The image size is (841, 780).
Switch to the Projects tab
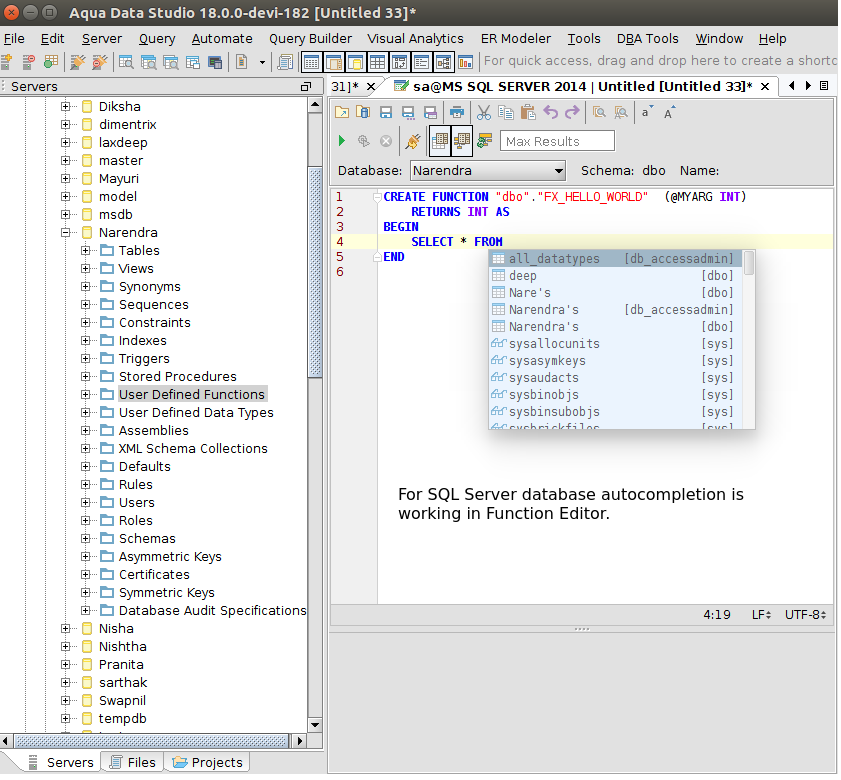[208, 763]
